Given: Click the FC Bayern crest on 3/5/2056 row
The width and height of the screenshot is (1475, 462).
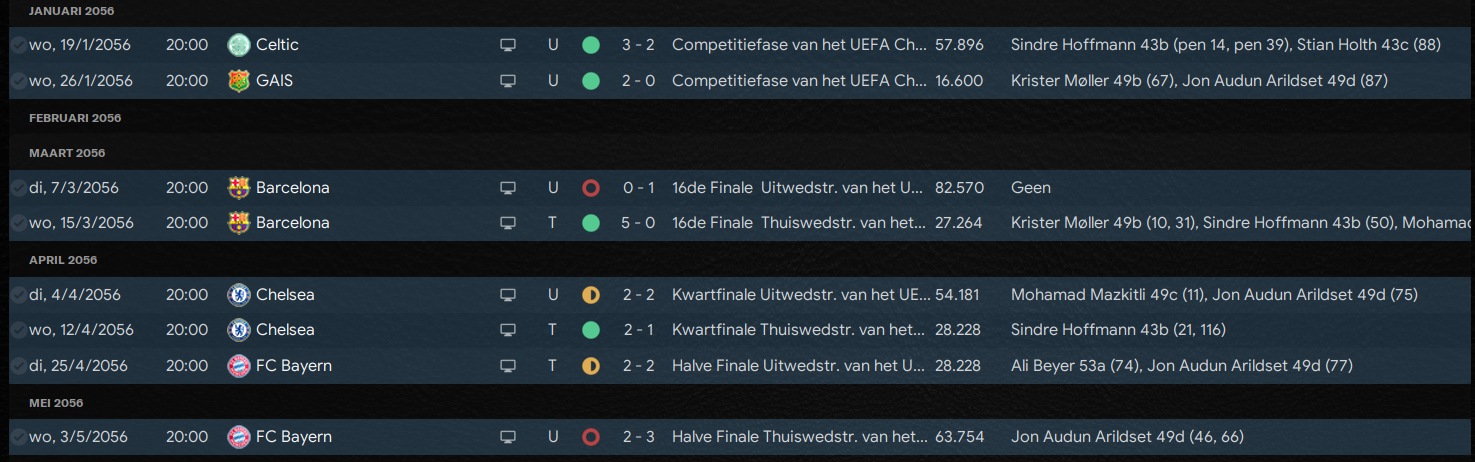Looking at the screenshot, I should [238, 437].
